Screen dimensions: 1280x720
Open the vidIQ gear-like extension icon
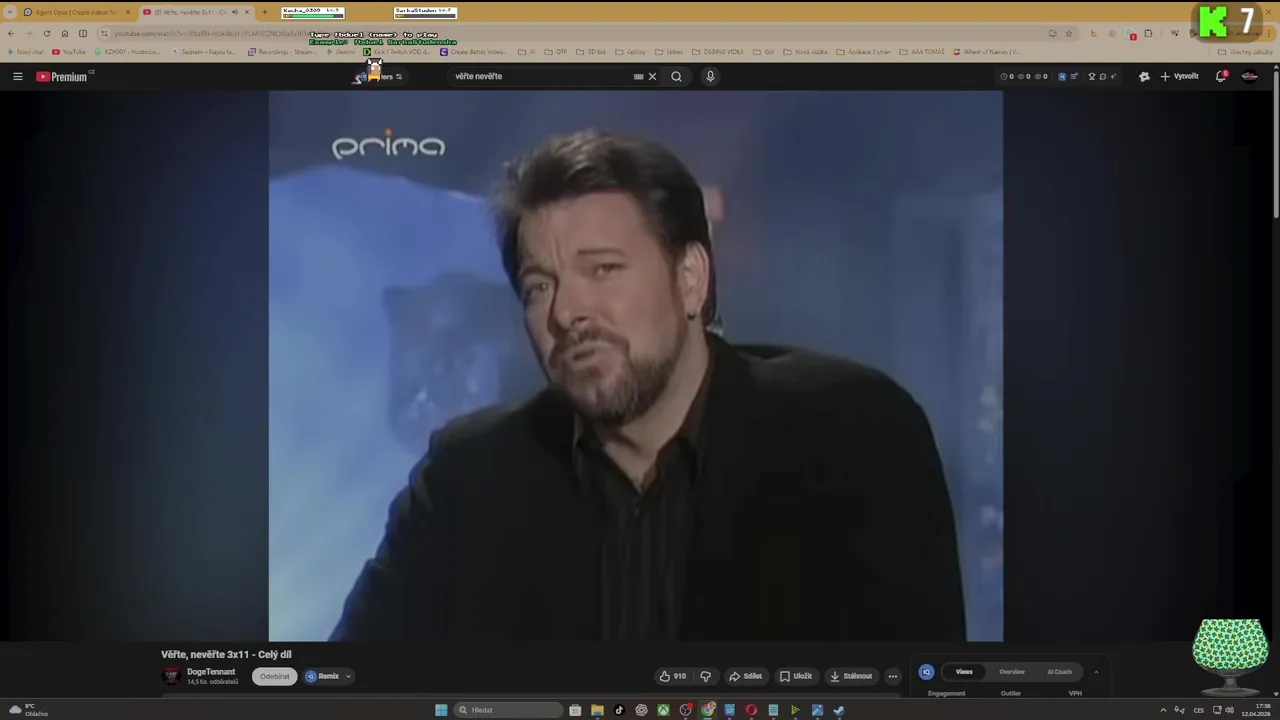[x=1144, y=76]
